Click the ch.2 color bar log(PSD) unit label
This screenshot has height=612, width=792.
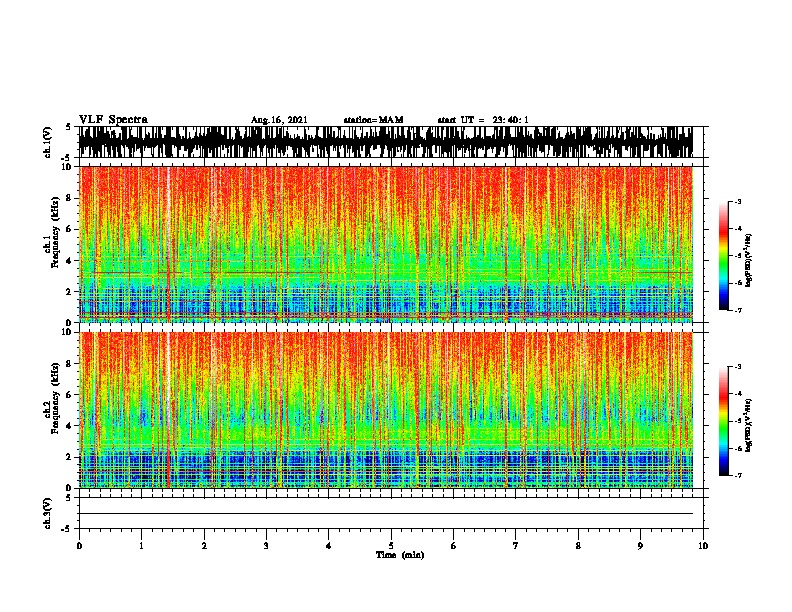point(749,425)
